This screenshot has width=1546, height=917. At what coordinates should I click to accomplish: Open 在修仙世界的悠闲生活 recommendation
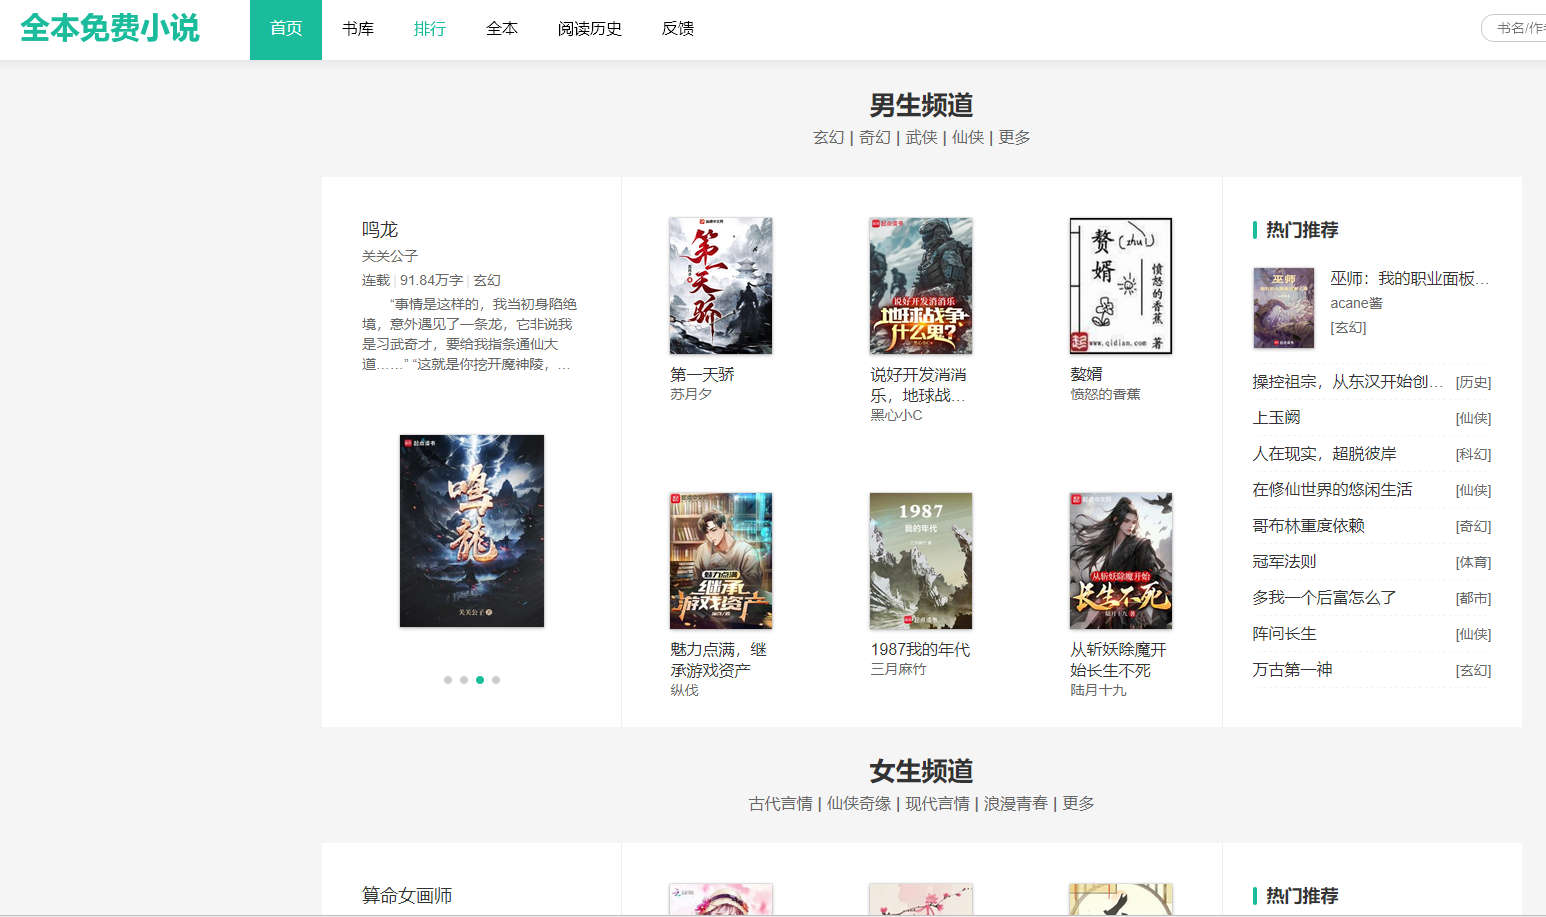[x=1332, y=490]
